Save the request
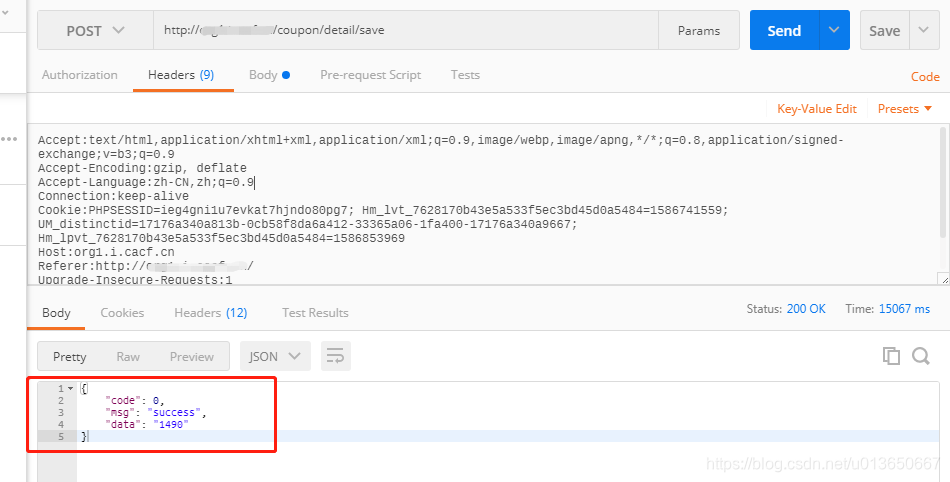Viewport: 950px width, 482px height. pos(885,30)
